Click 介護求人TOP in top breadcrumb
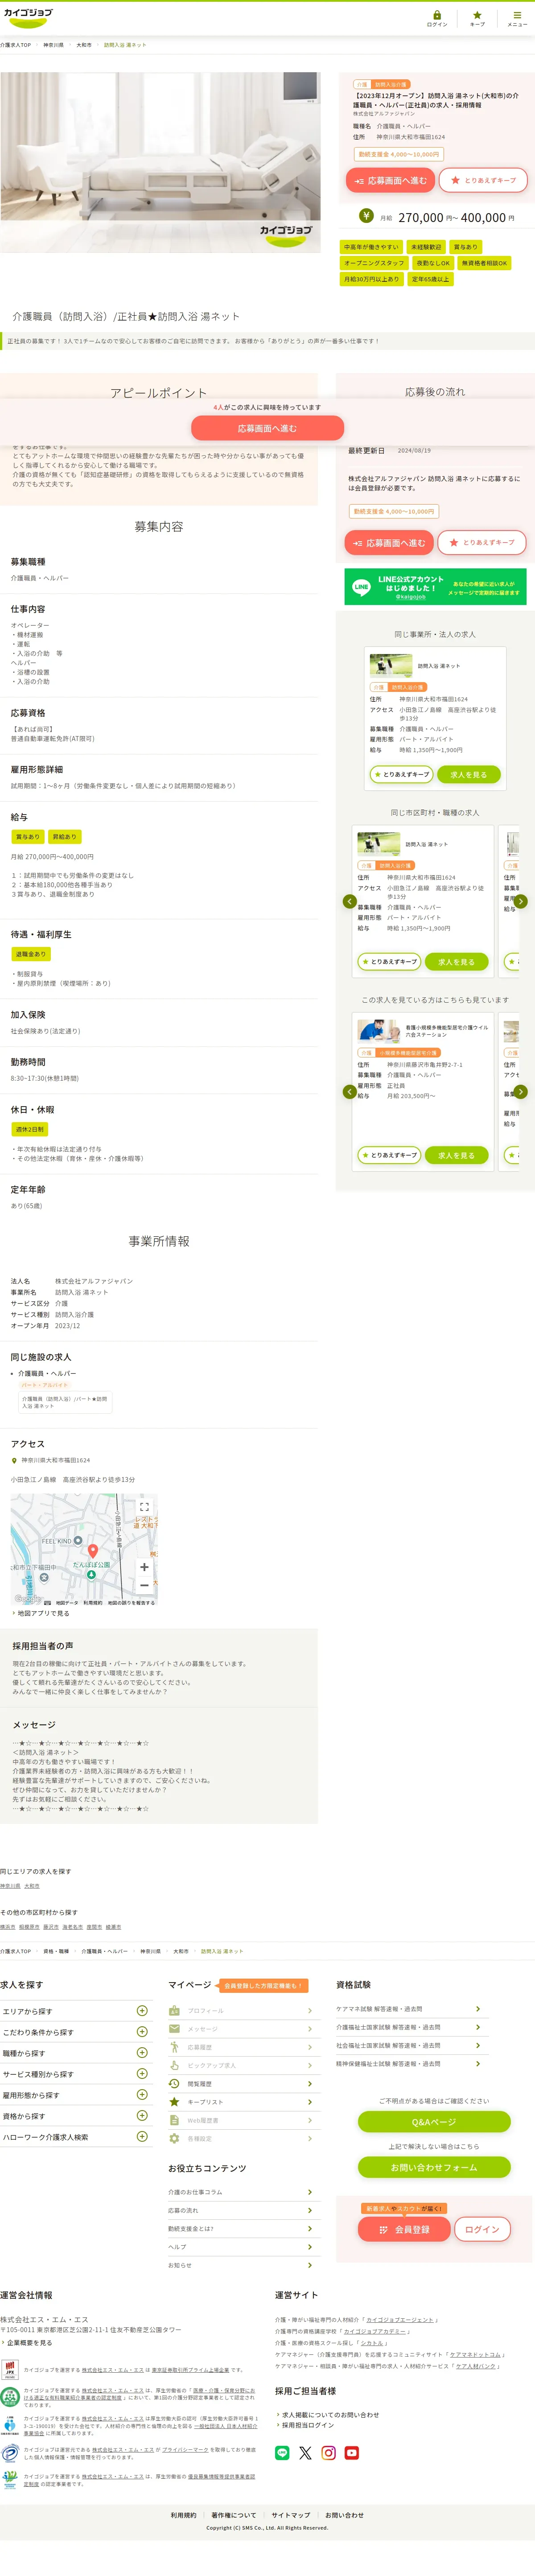Image resolution: width=535 pixels, height=2576 pixels. [16, 45]
